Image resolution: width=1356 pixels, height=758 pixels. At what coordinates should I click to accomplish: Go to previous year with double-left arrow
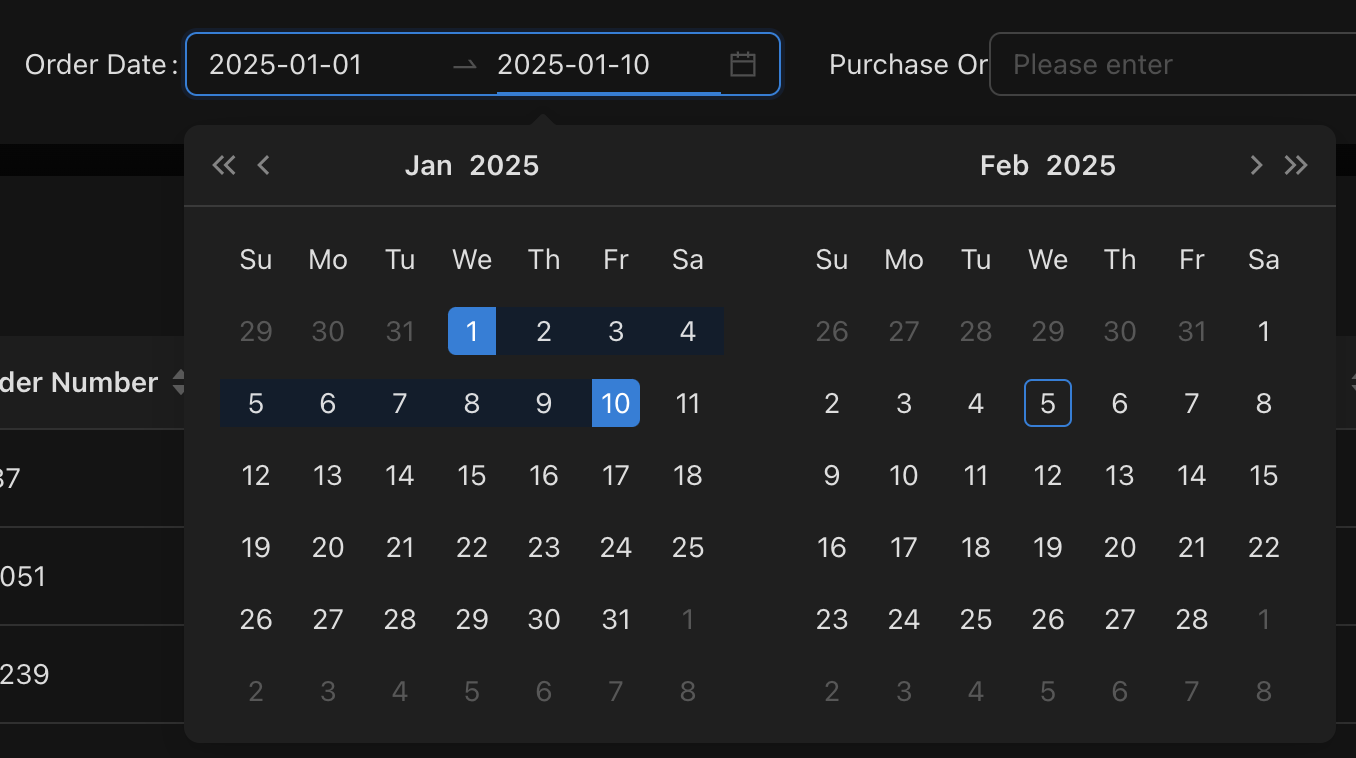pyautogui.click(x=224, y=165)
